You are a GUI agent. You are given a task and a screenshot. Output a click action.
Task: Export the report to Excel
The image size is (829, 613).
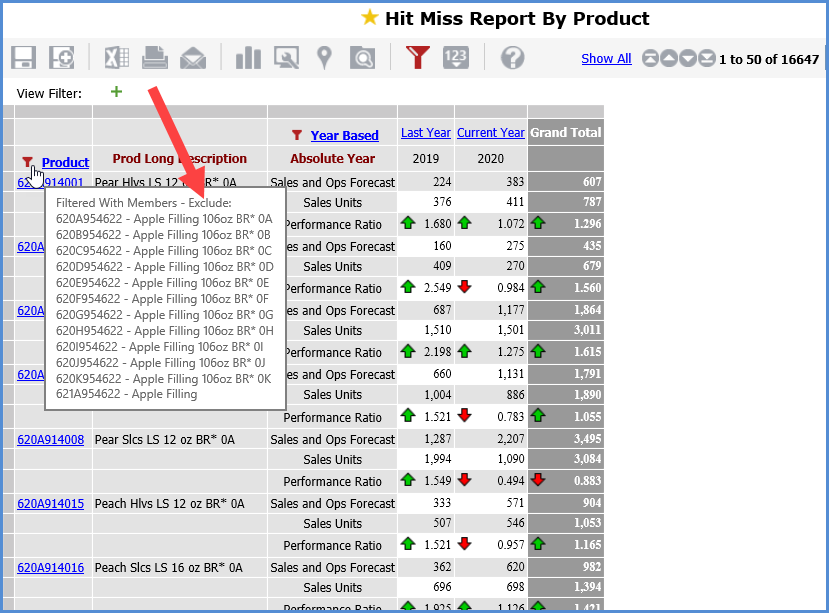(116, 58)
